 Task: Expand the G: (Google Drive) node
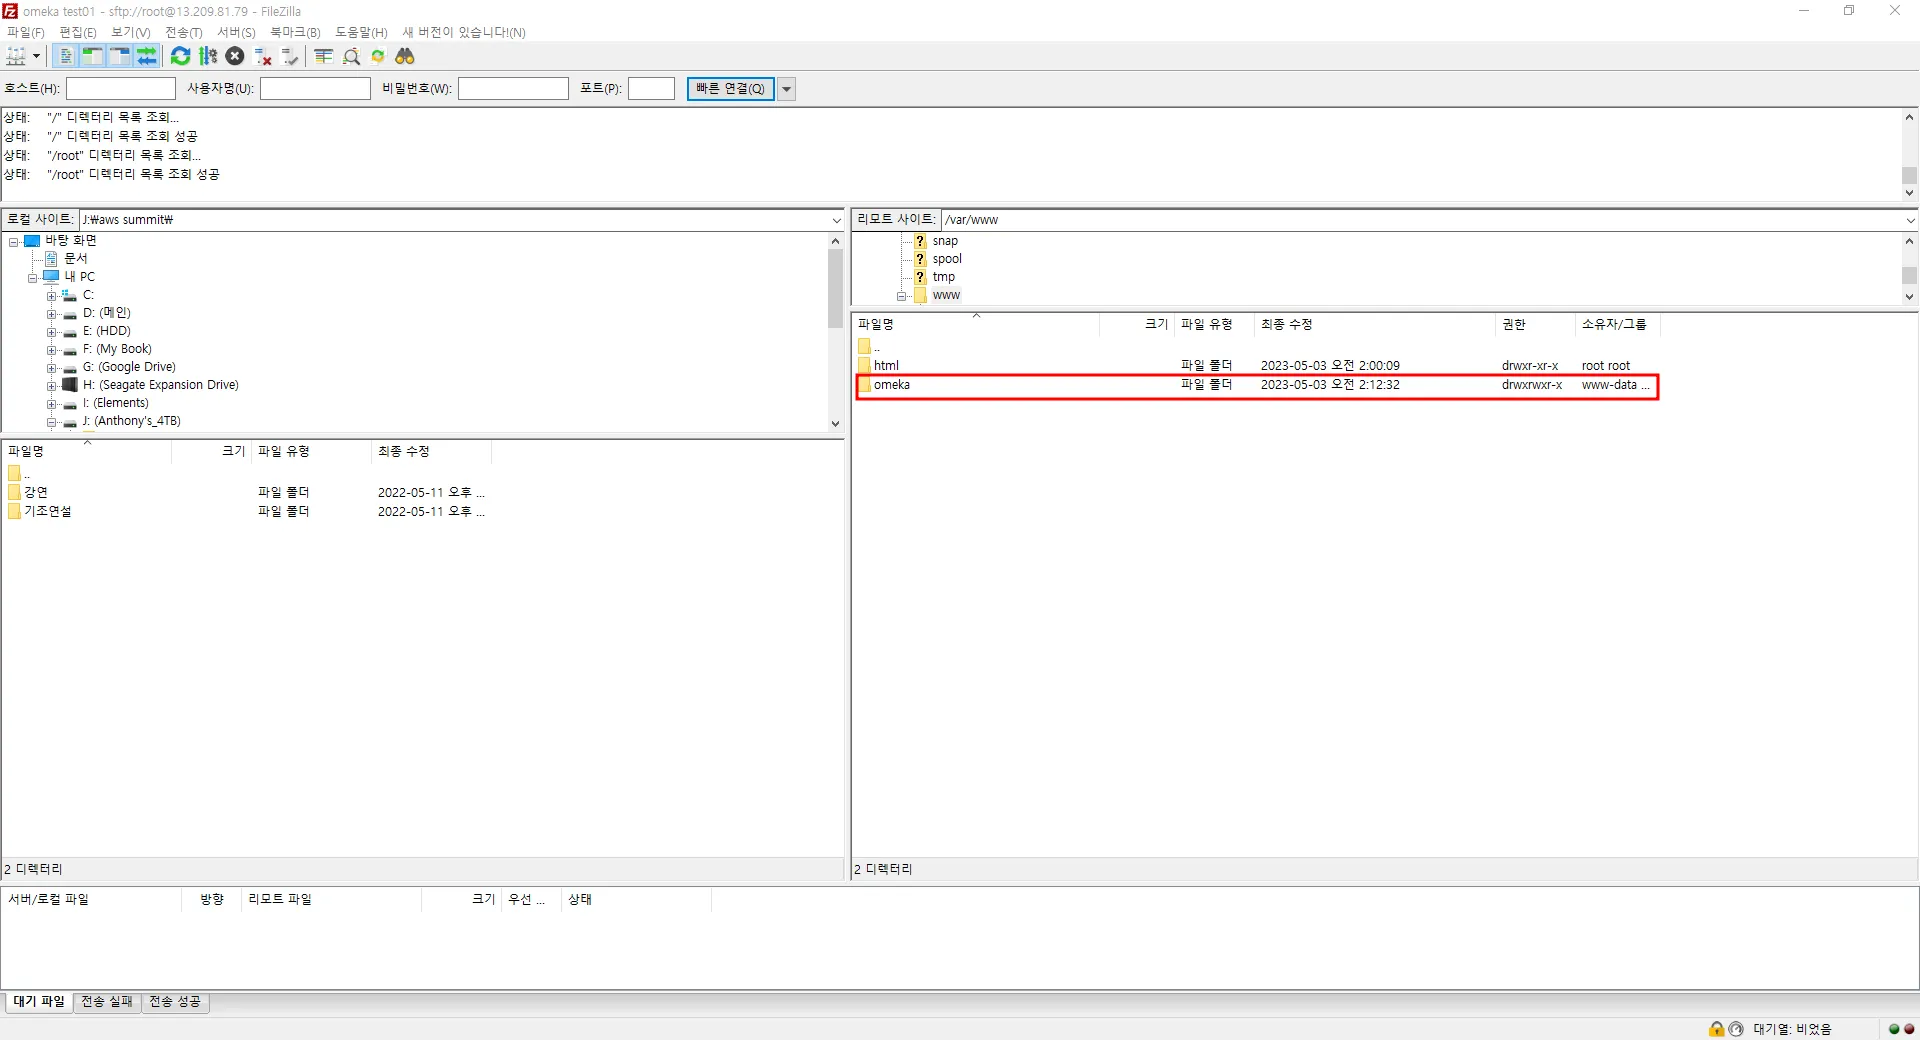point(52,367)
